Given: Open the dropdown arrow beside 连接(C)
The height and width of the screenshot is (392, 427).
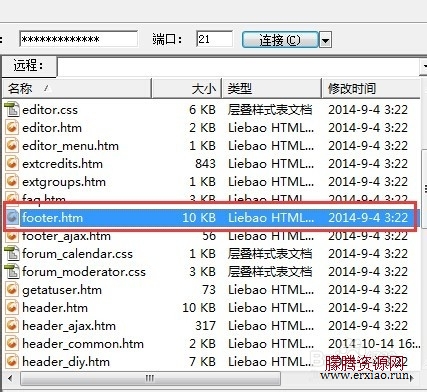Looking at the screenshot, I should (325, 40).
